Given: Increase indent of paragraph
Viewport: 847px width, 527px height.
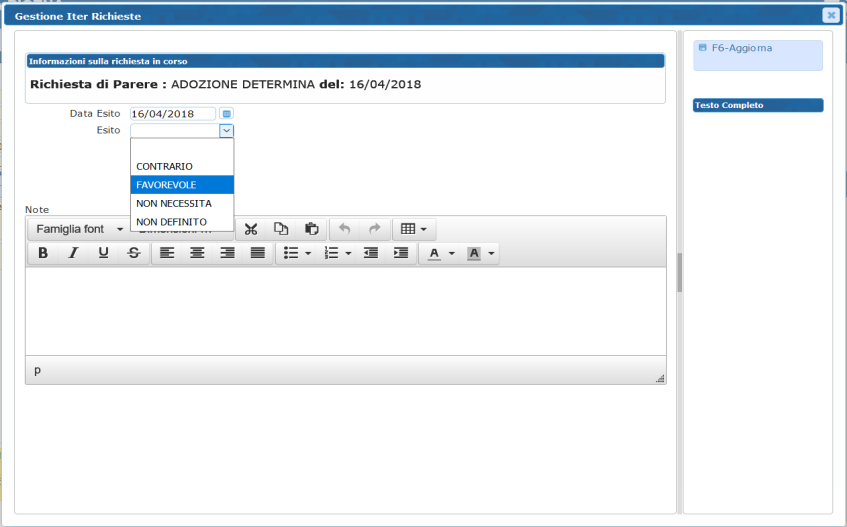Looking at the screenshot, I should click(401, 254).
